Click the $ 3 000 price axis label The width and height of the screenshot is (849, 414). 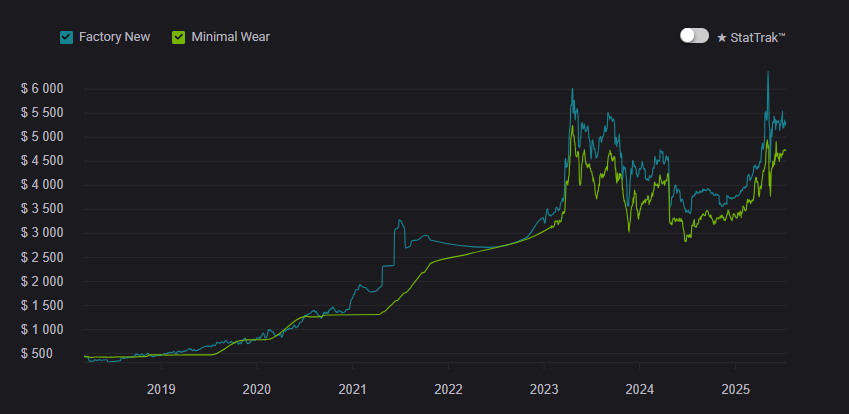point(42,233)
